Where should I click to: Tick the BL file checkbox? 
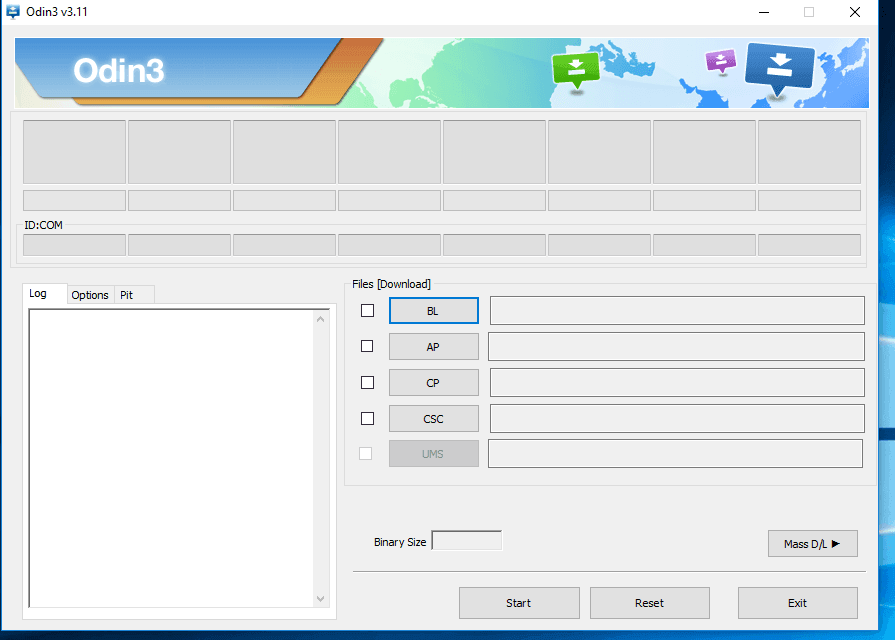[x=368, y=311]
